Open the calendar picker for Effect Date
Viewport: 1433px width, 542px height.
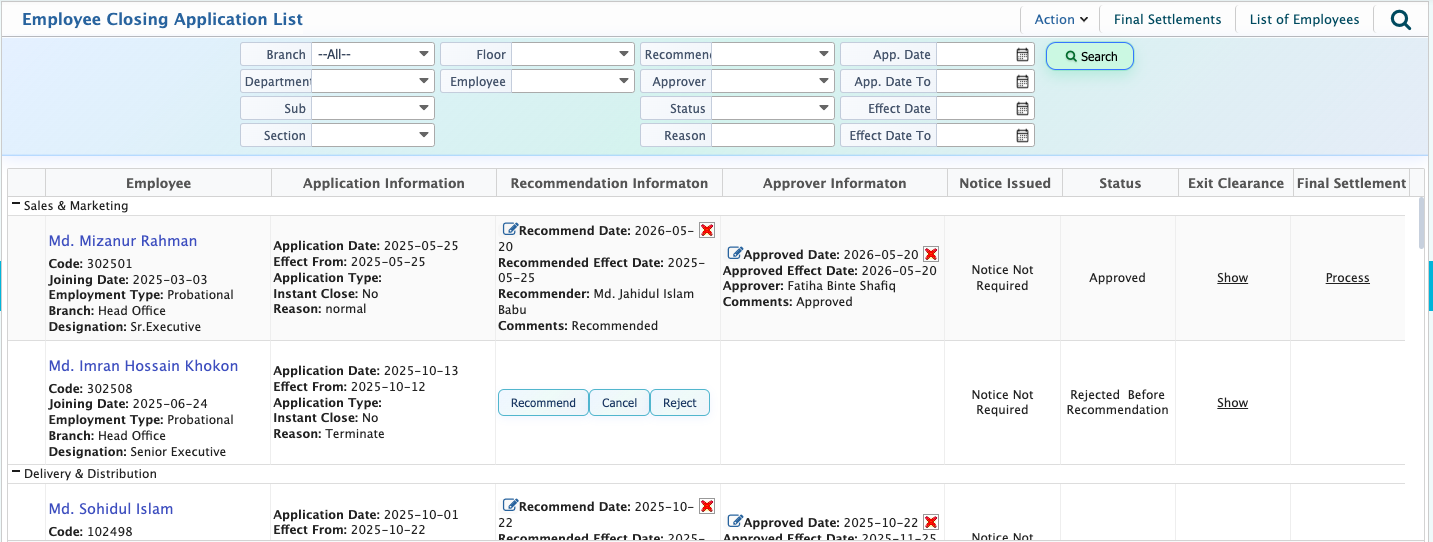(1022, 108)
